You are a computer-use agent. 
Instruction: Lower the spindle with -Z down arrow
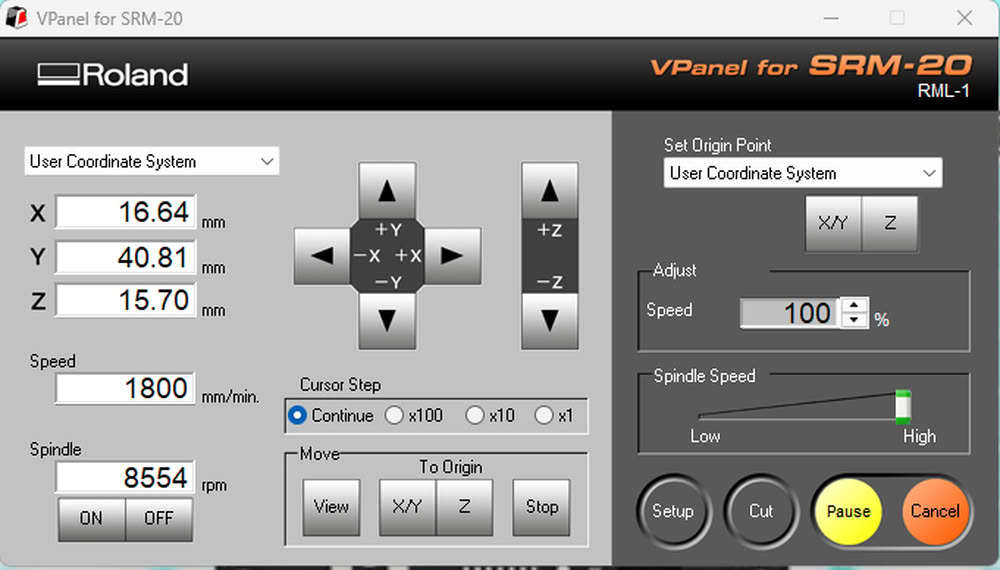(550, 321)
